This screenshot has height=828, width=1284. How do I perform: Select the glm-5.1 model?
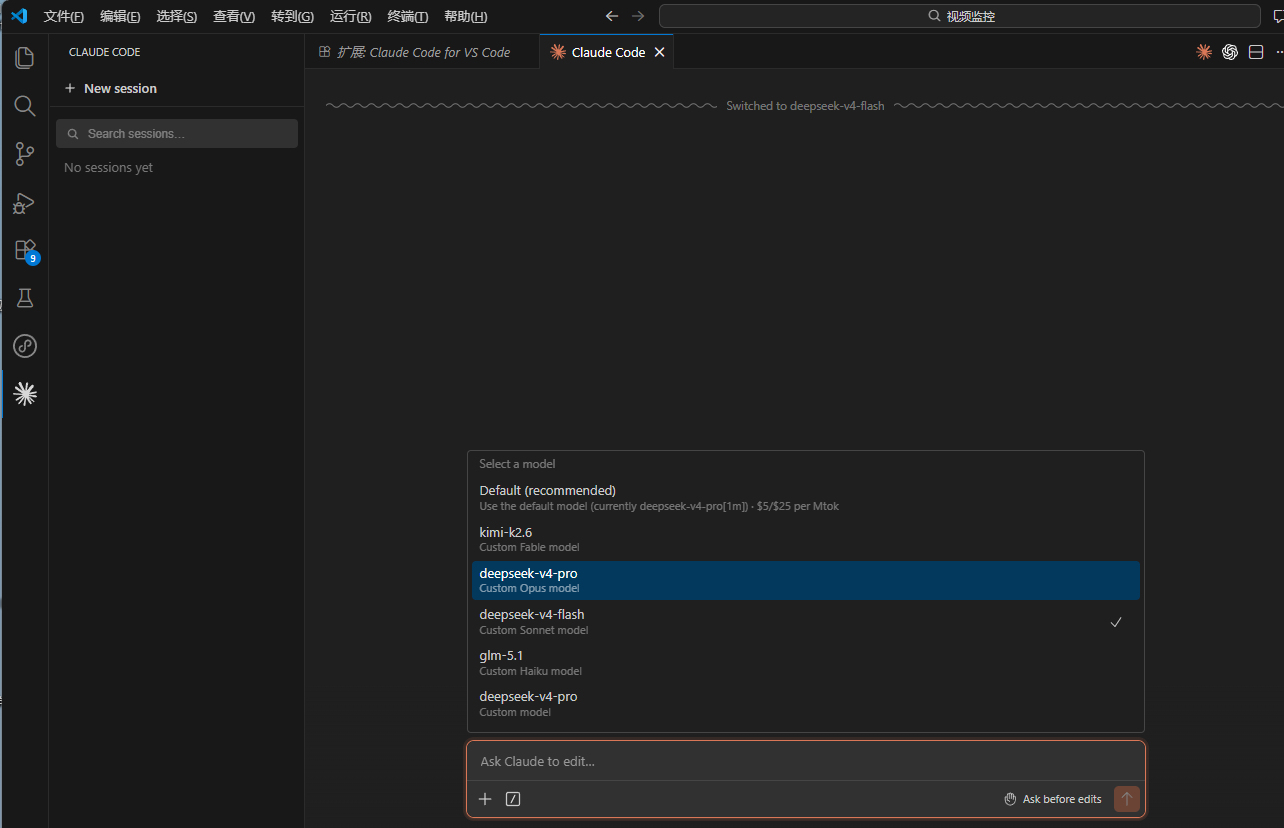pos(806,663)
